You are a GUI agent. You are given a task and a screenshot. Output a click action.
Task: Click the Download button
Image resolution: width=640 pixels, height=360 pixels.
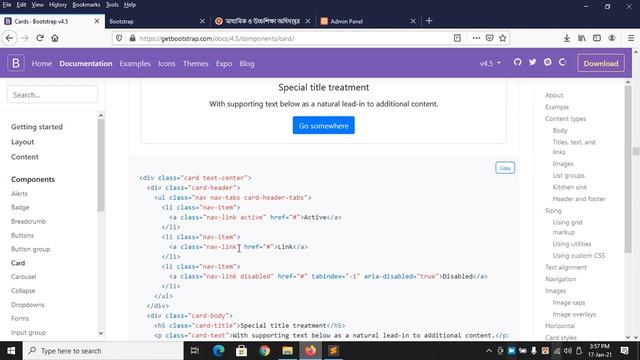pyautogui.click(x=601, y=63)
